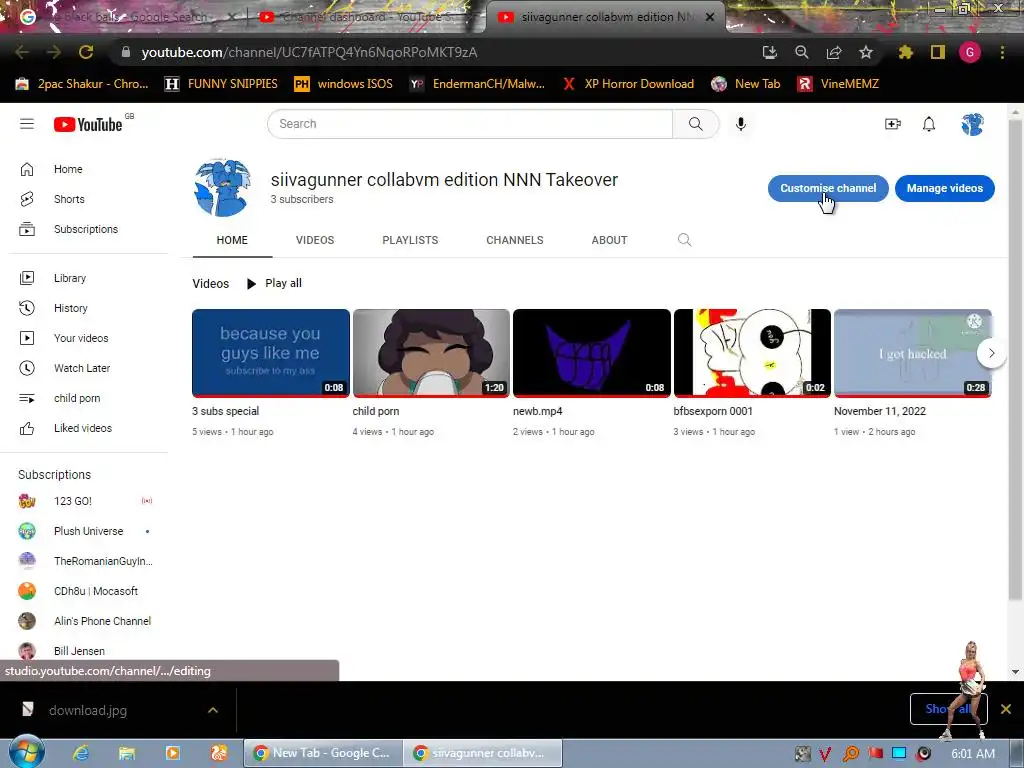Open the Chrome extensions puzzle icon
Screen dimensions: 1024x768
[905, 52]
